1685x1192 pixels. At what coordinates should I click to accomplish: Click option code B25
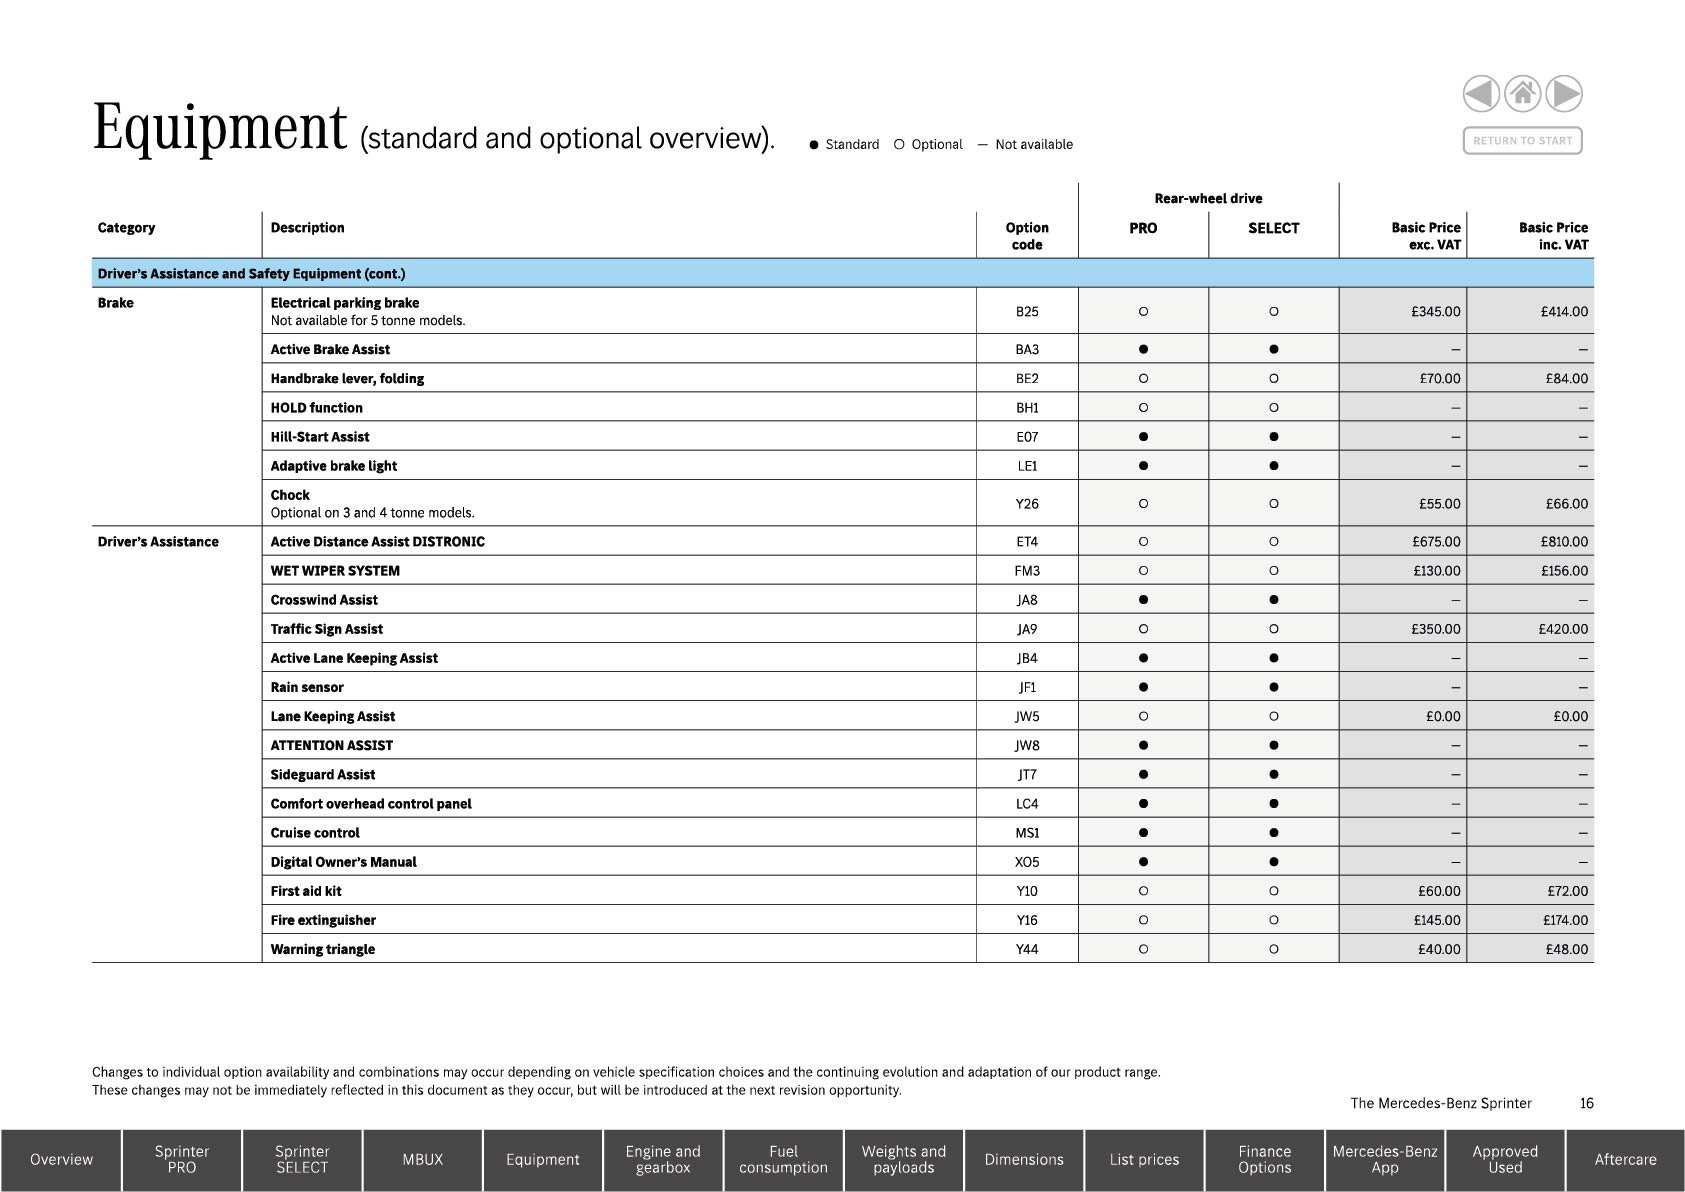coord(1027,312)
